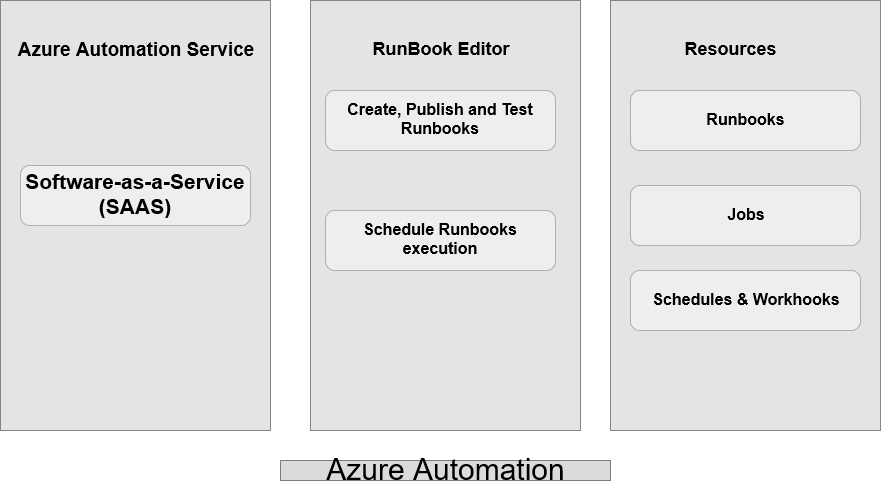Click the Schedule Runbooks execution box
The image size is (881, 488).
(440, 240)
